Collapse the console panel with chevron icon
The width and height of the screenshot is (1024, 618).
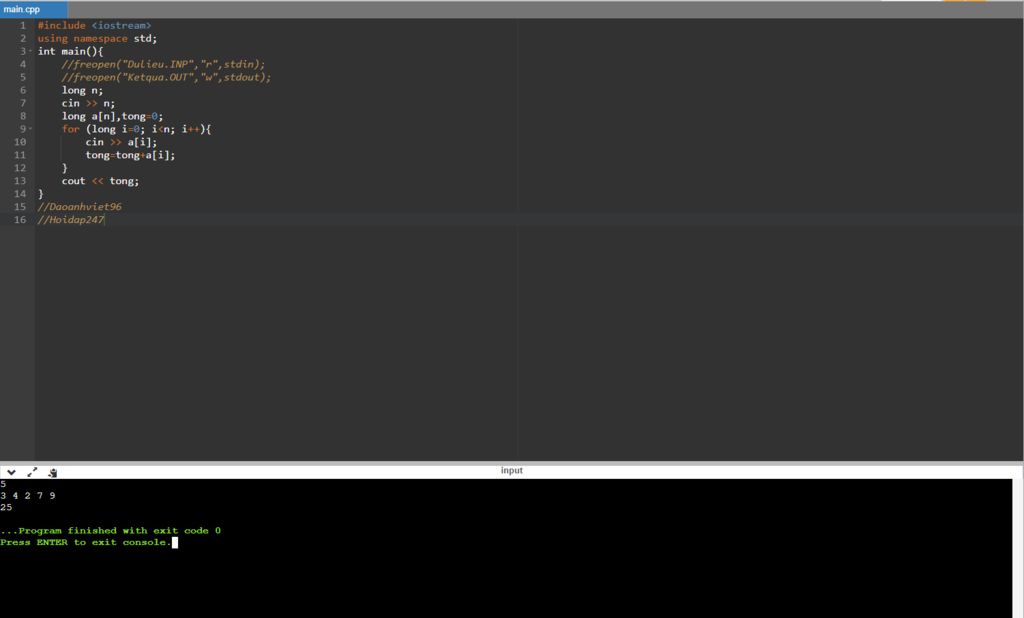click(x=11, y=472)
